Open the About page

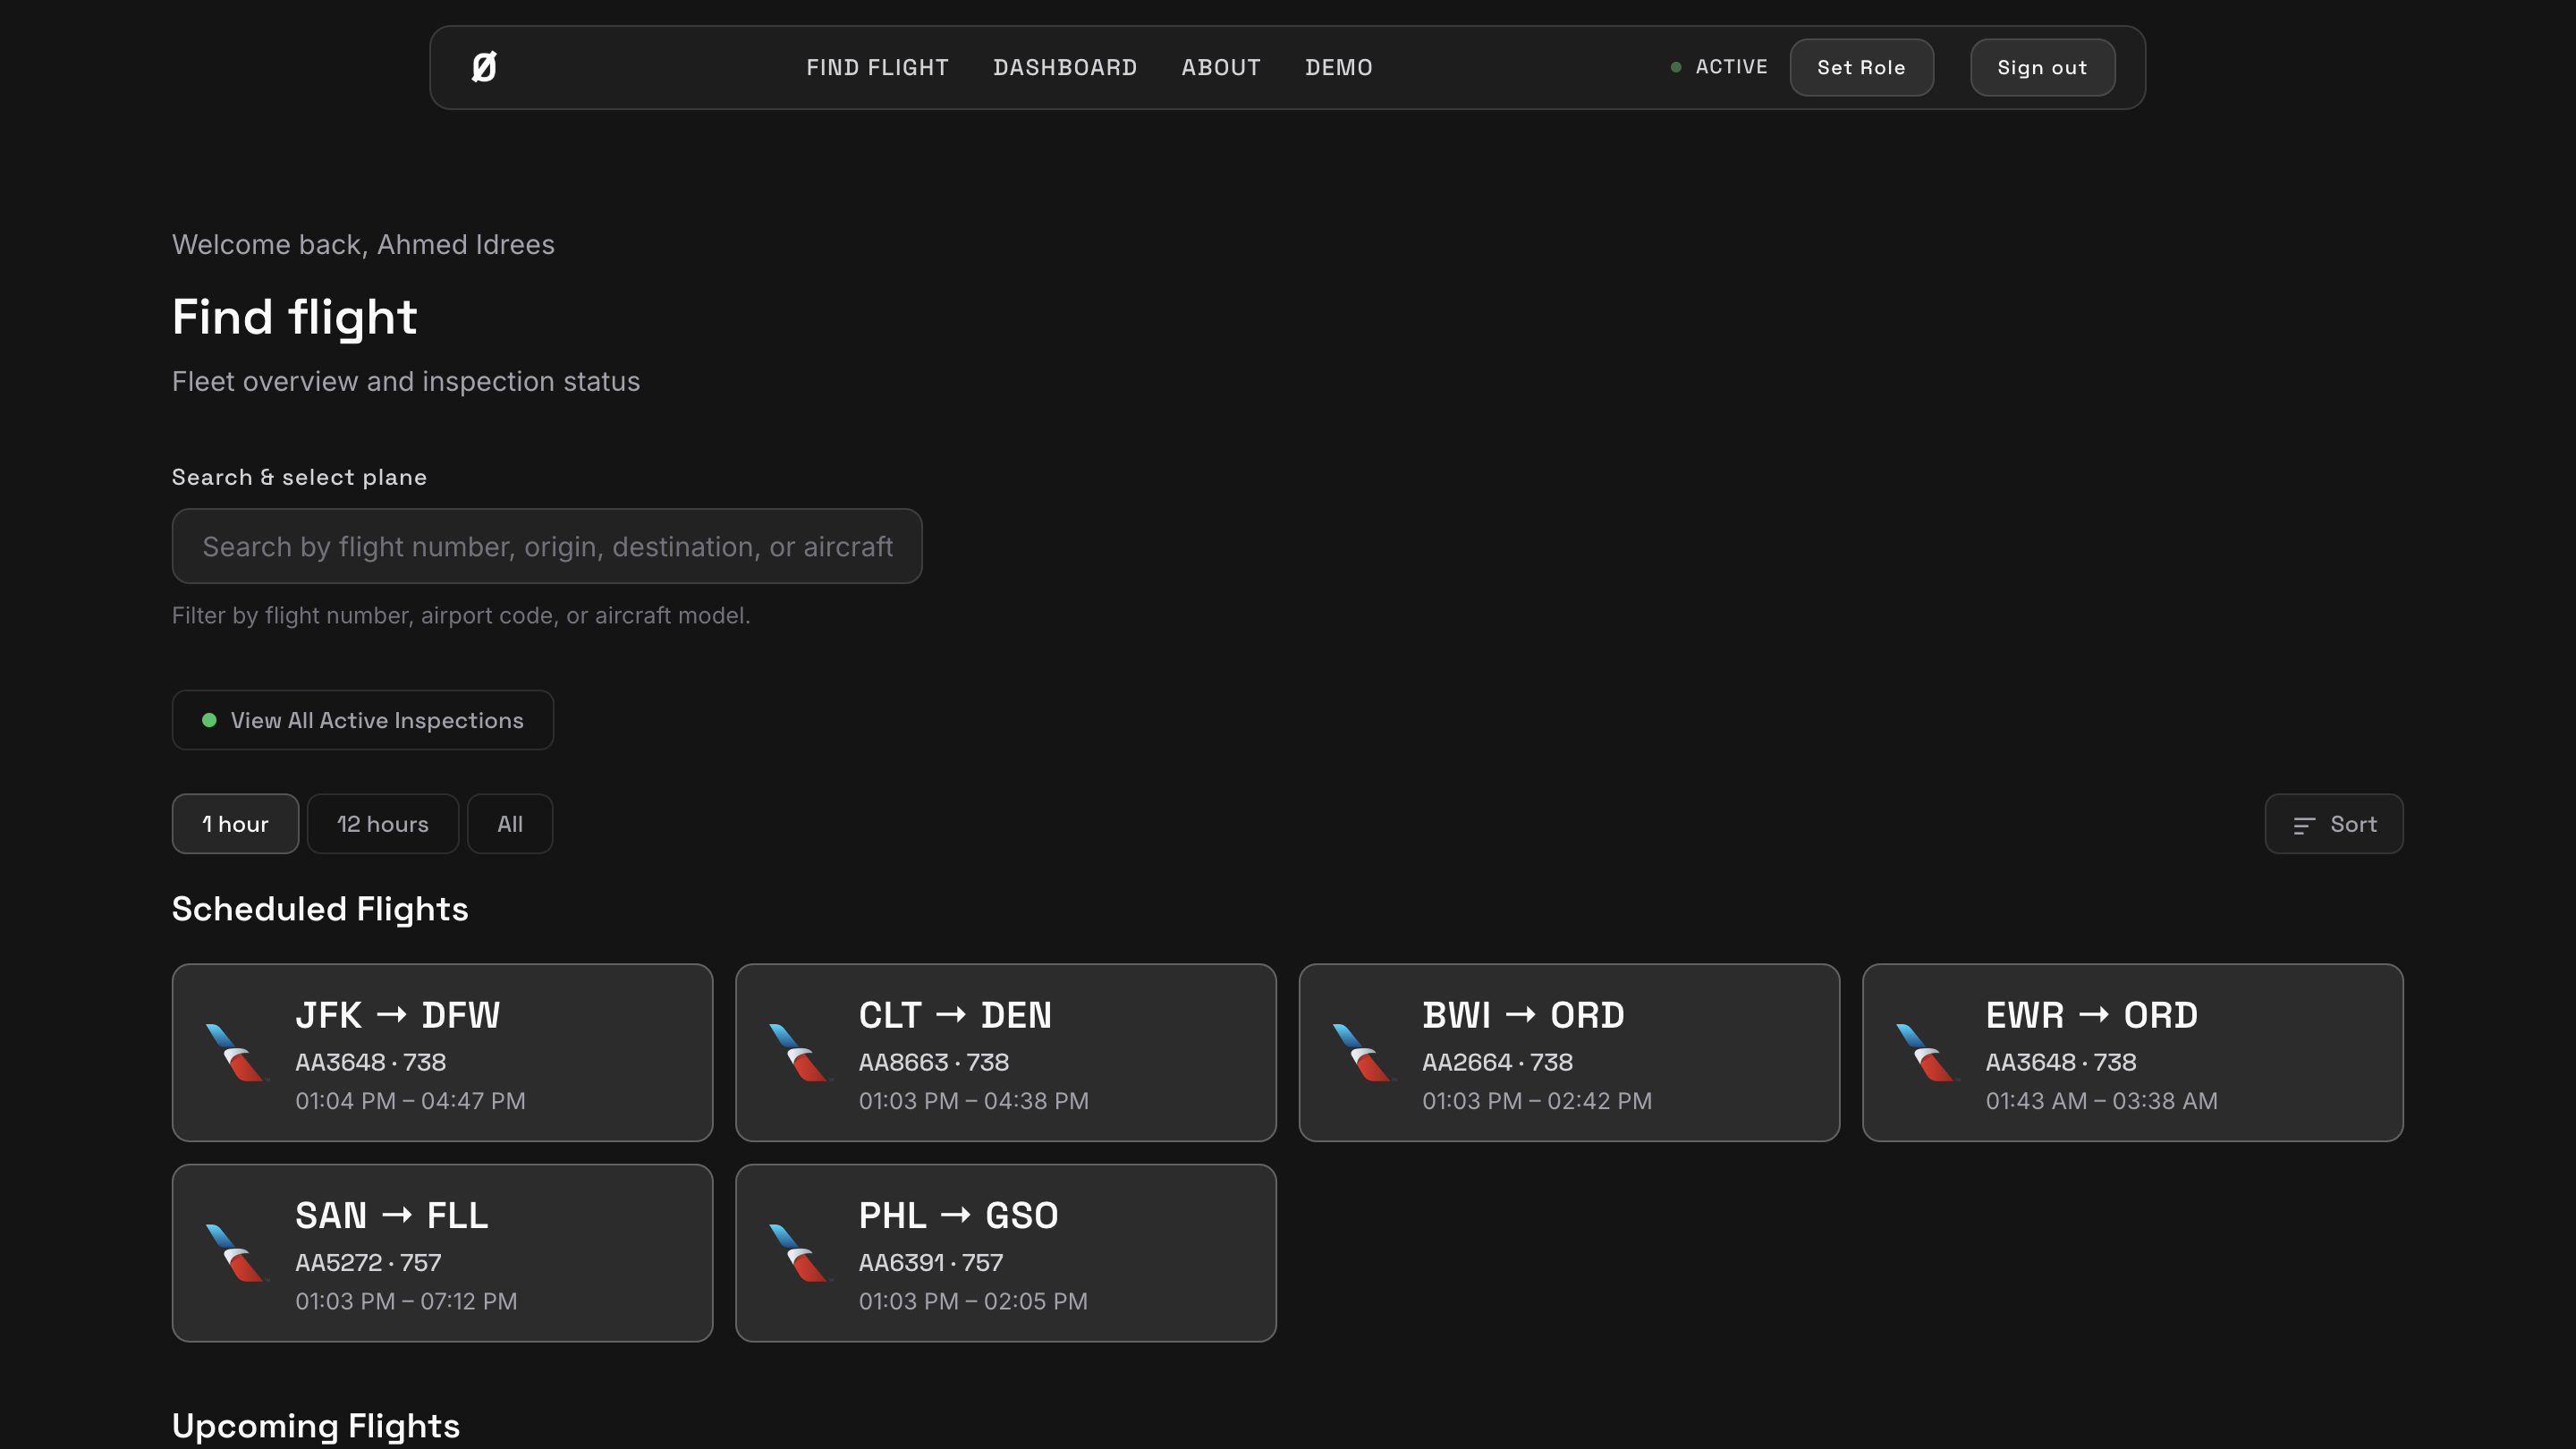[x=1220, y=67]
